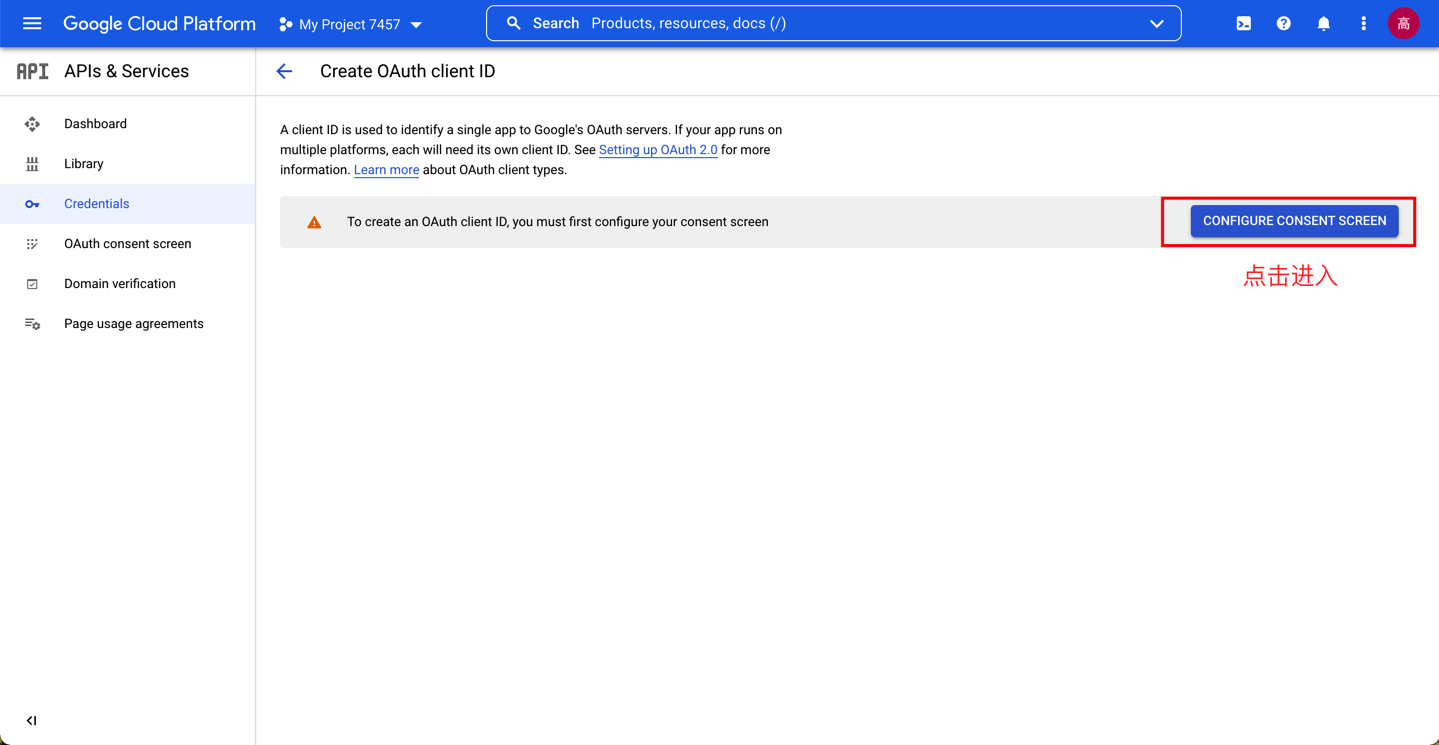The image size is (1439, 745).
Task: Open Library in the sidebar
Action: pyautogui.click(x=128, y=164)
